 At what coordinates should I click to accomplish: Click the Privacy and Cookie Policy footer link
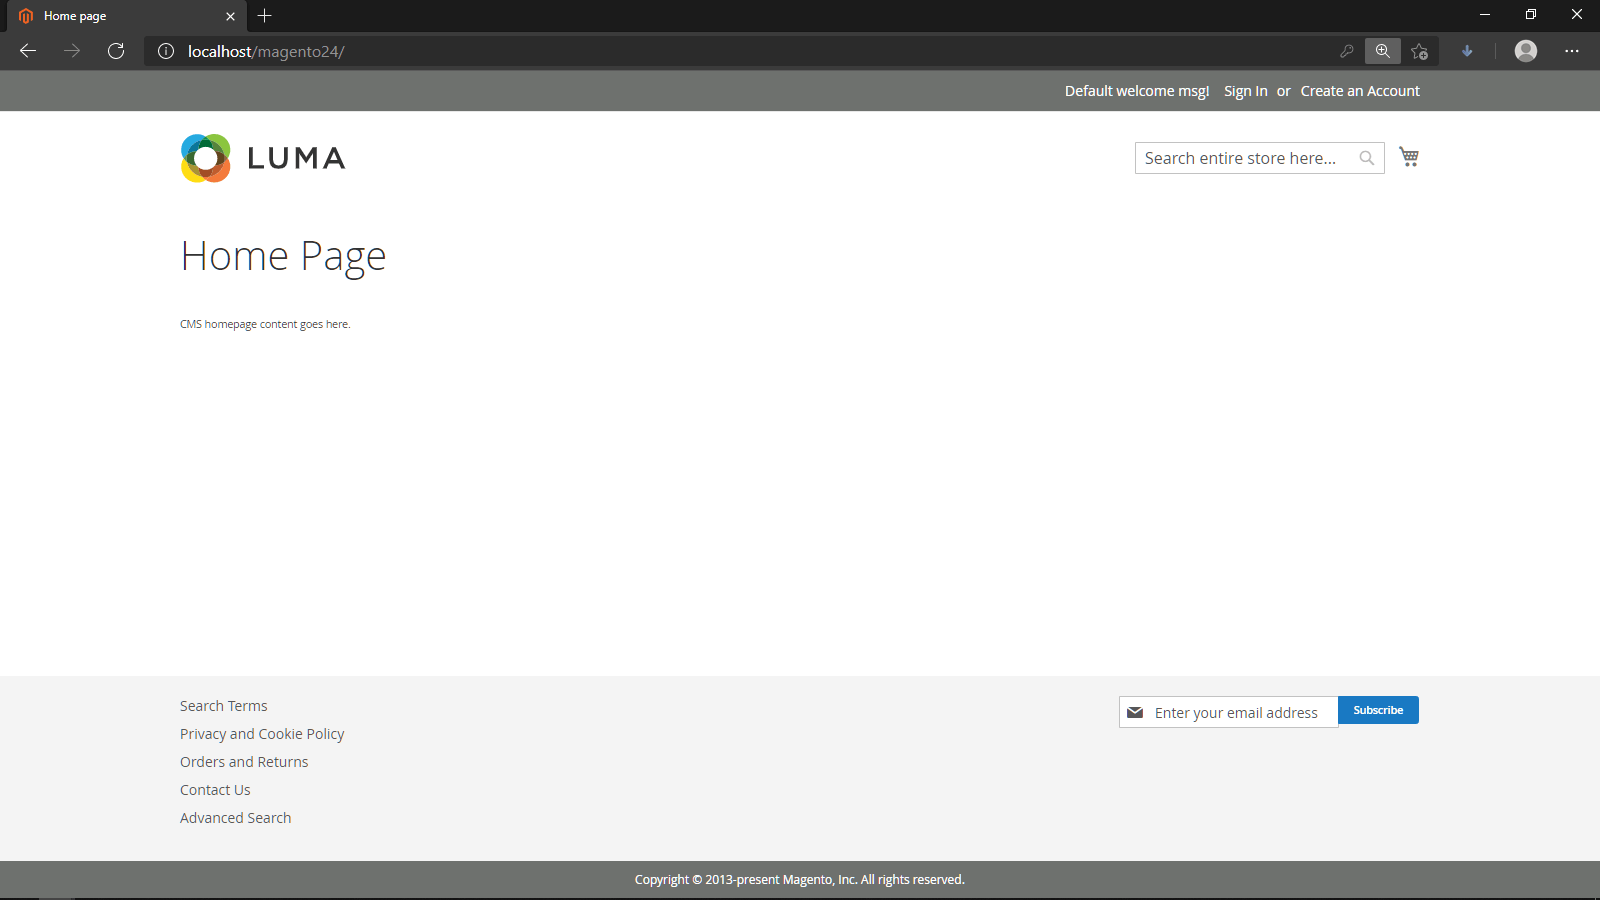tap(262, 733)
